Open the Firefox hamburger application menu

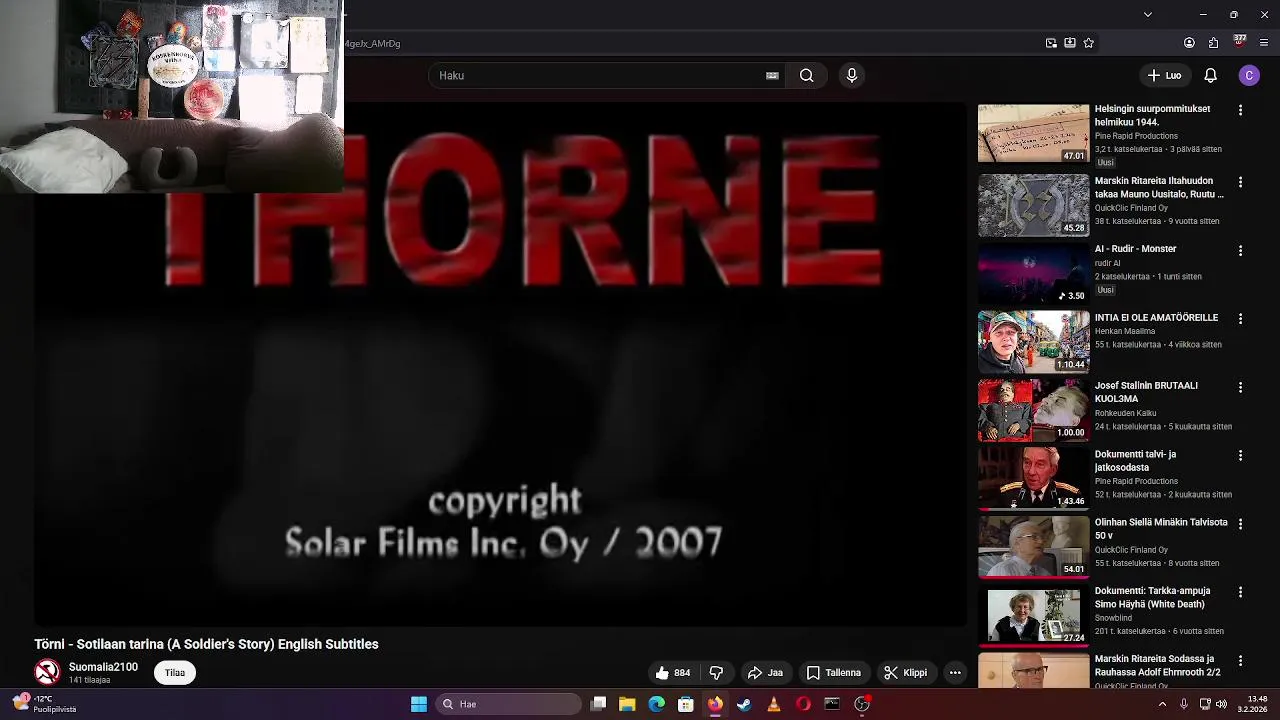pos(1264,43)
